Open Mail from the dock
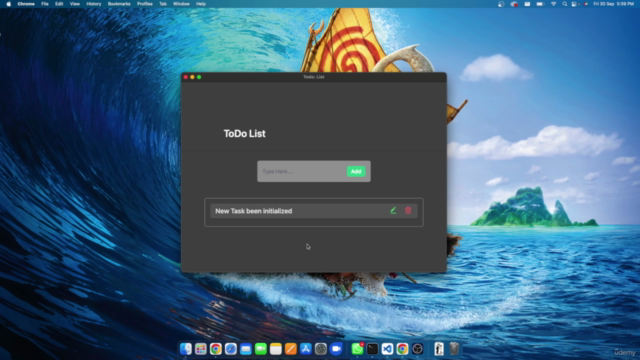Viewport: 640px width, 360px height. coord(246,349)
